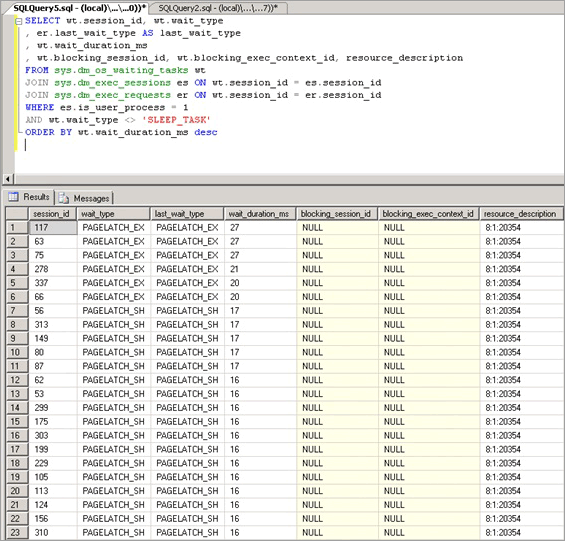Click the 'SLEEP_TASK' string in the query editor
565x541 pixels.
click(179, 120)
